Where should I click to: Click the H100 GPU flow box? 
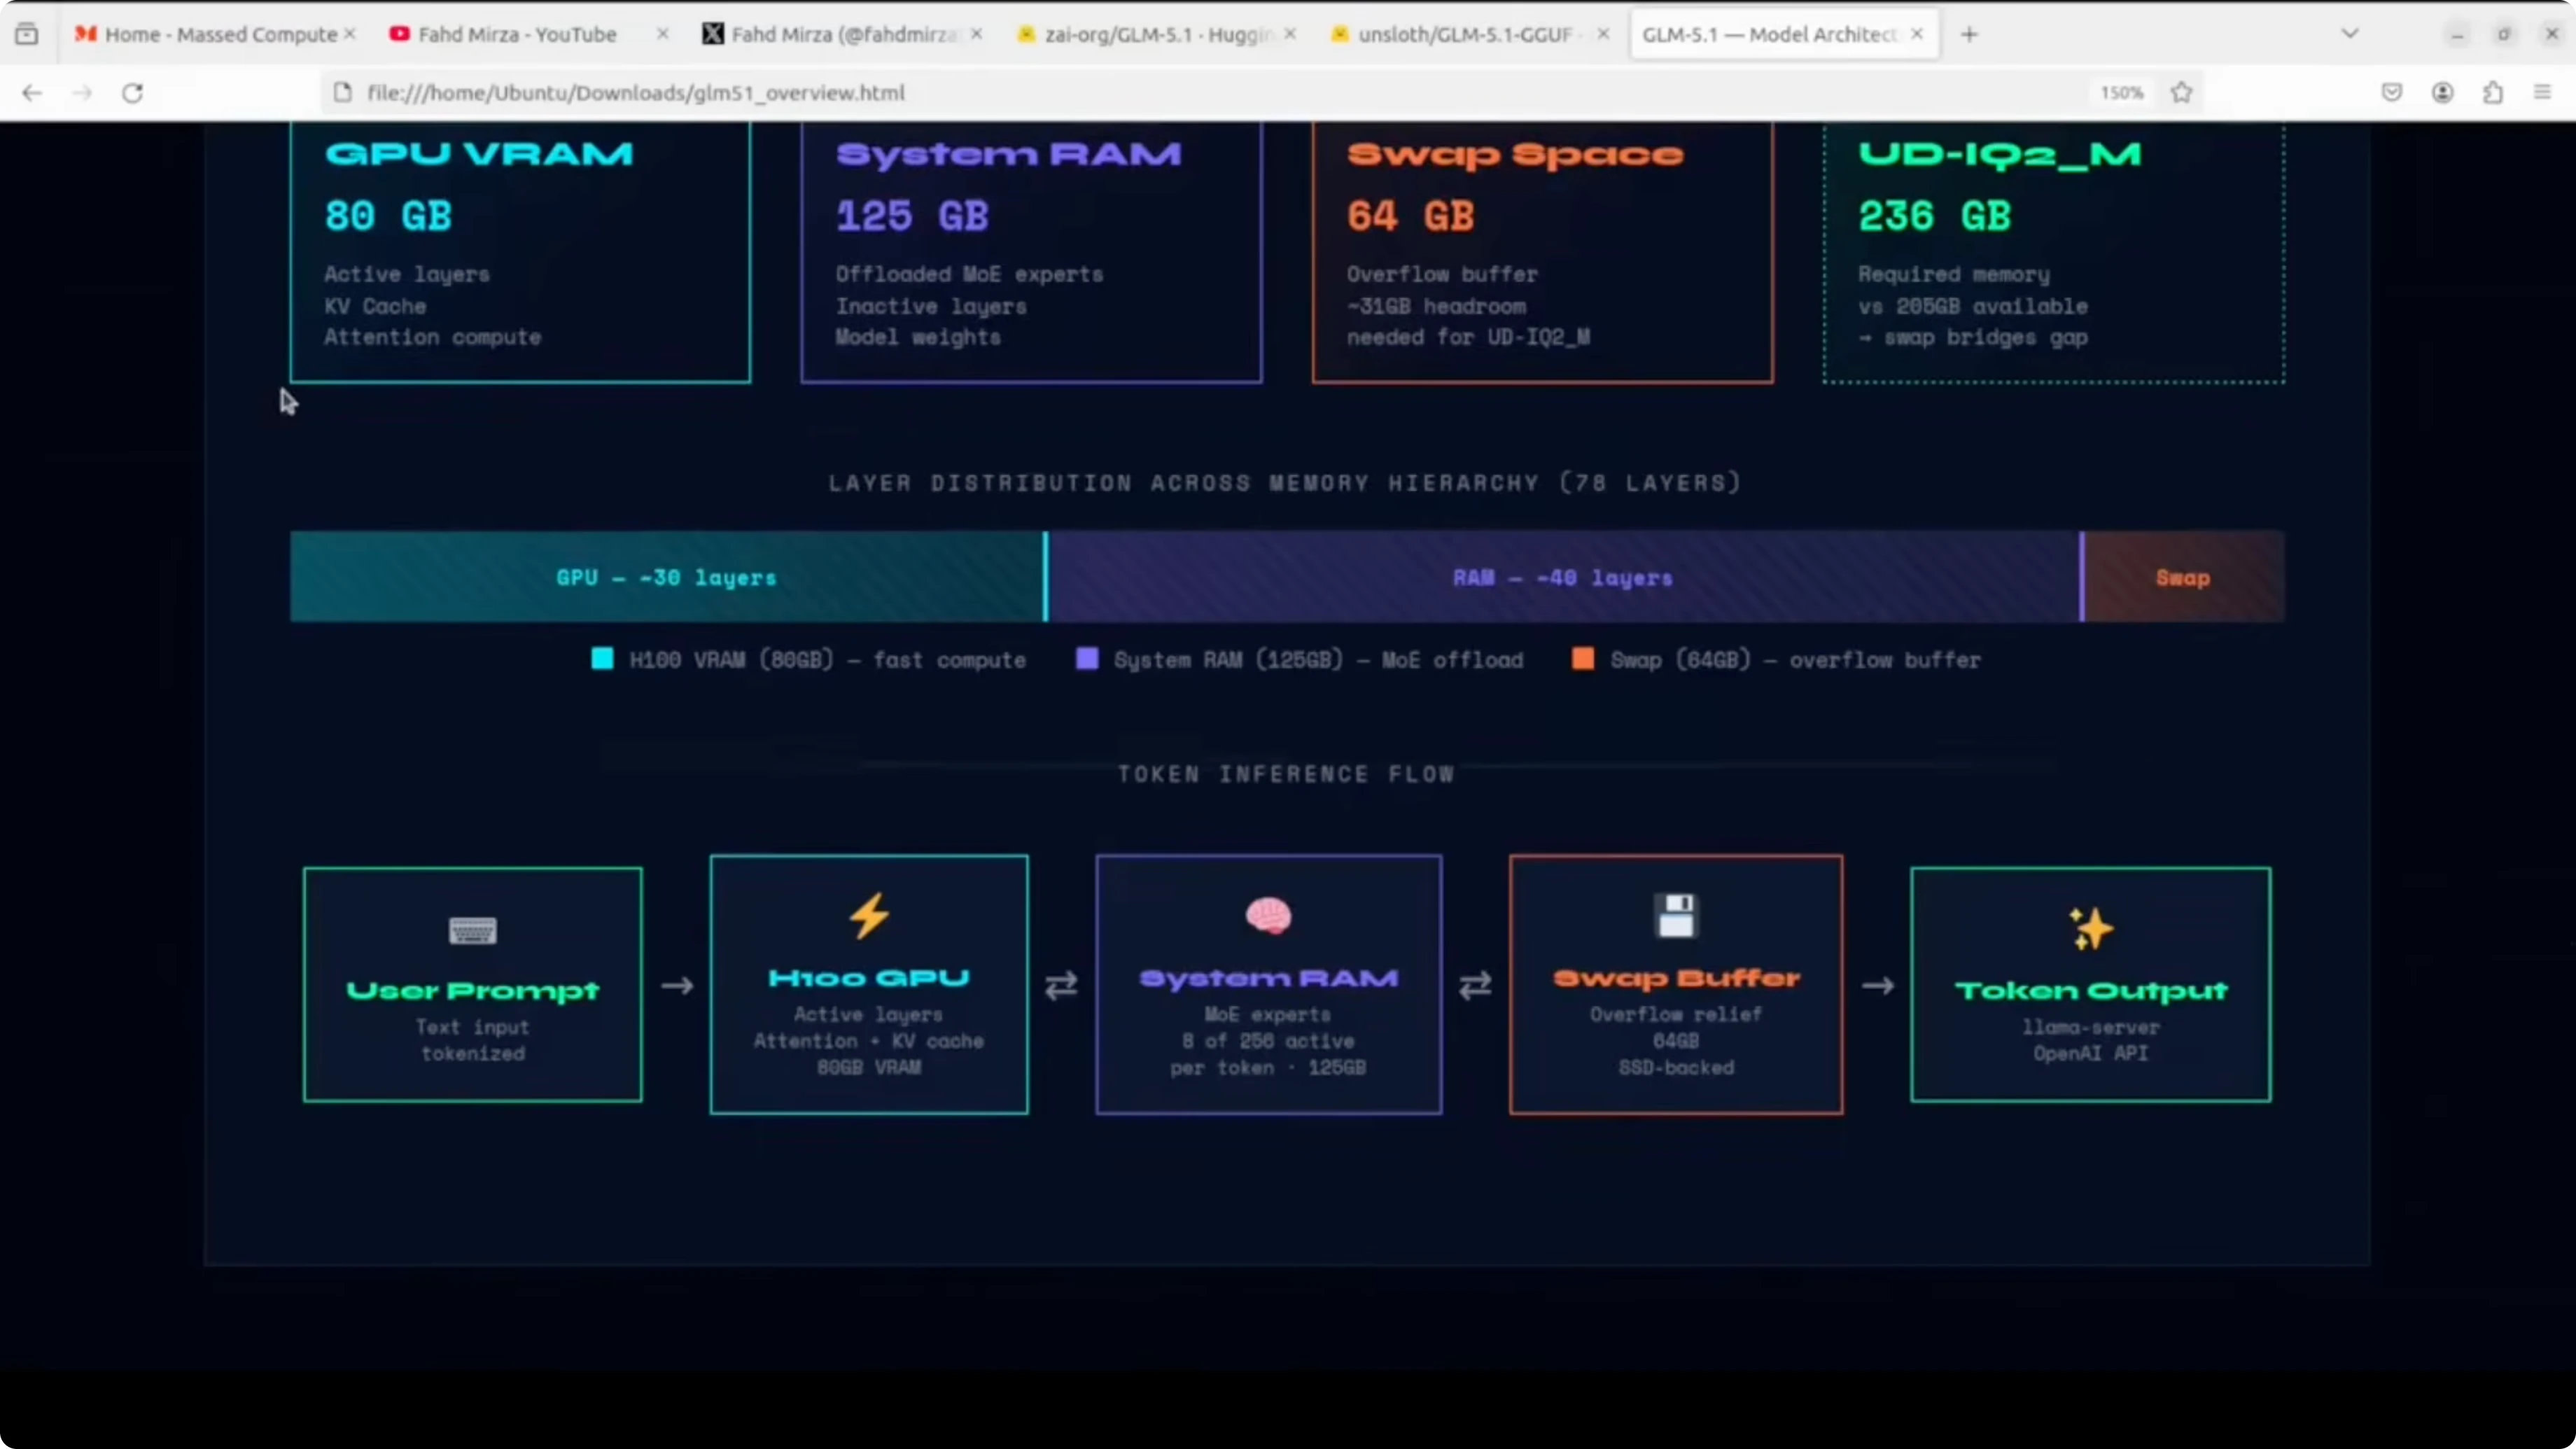tap(868, 984)
